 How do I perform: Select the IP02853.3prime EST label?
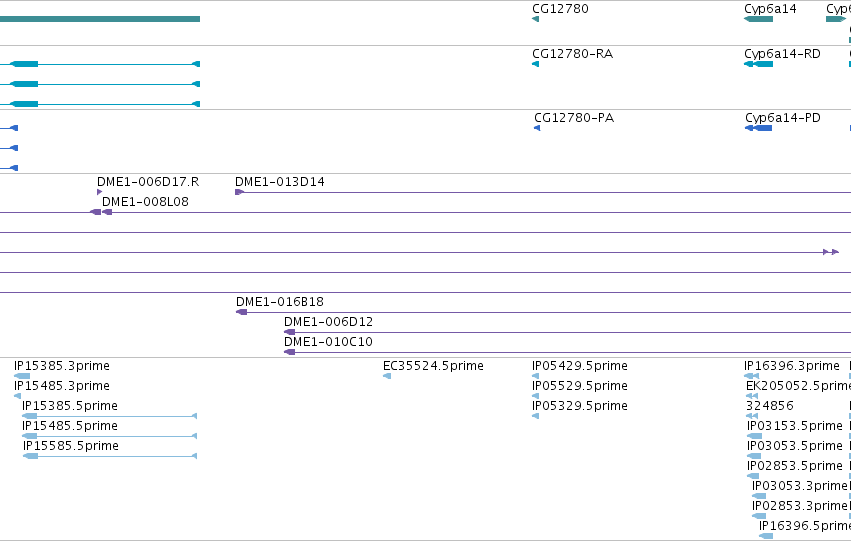799,506
